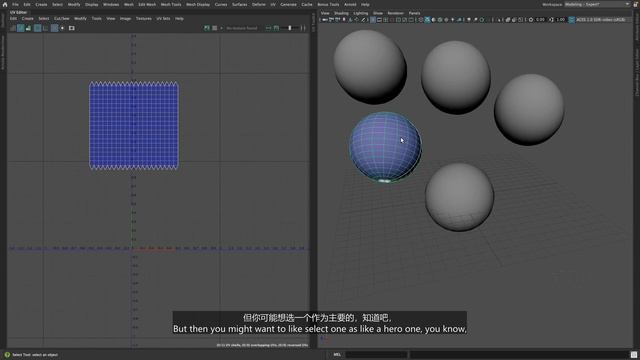The image size is (640, 360).
Task: Toggle checker map icon in UV Editor
Action: coord(215,28)
